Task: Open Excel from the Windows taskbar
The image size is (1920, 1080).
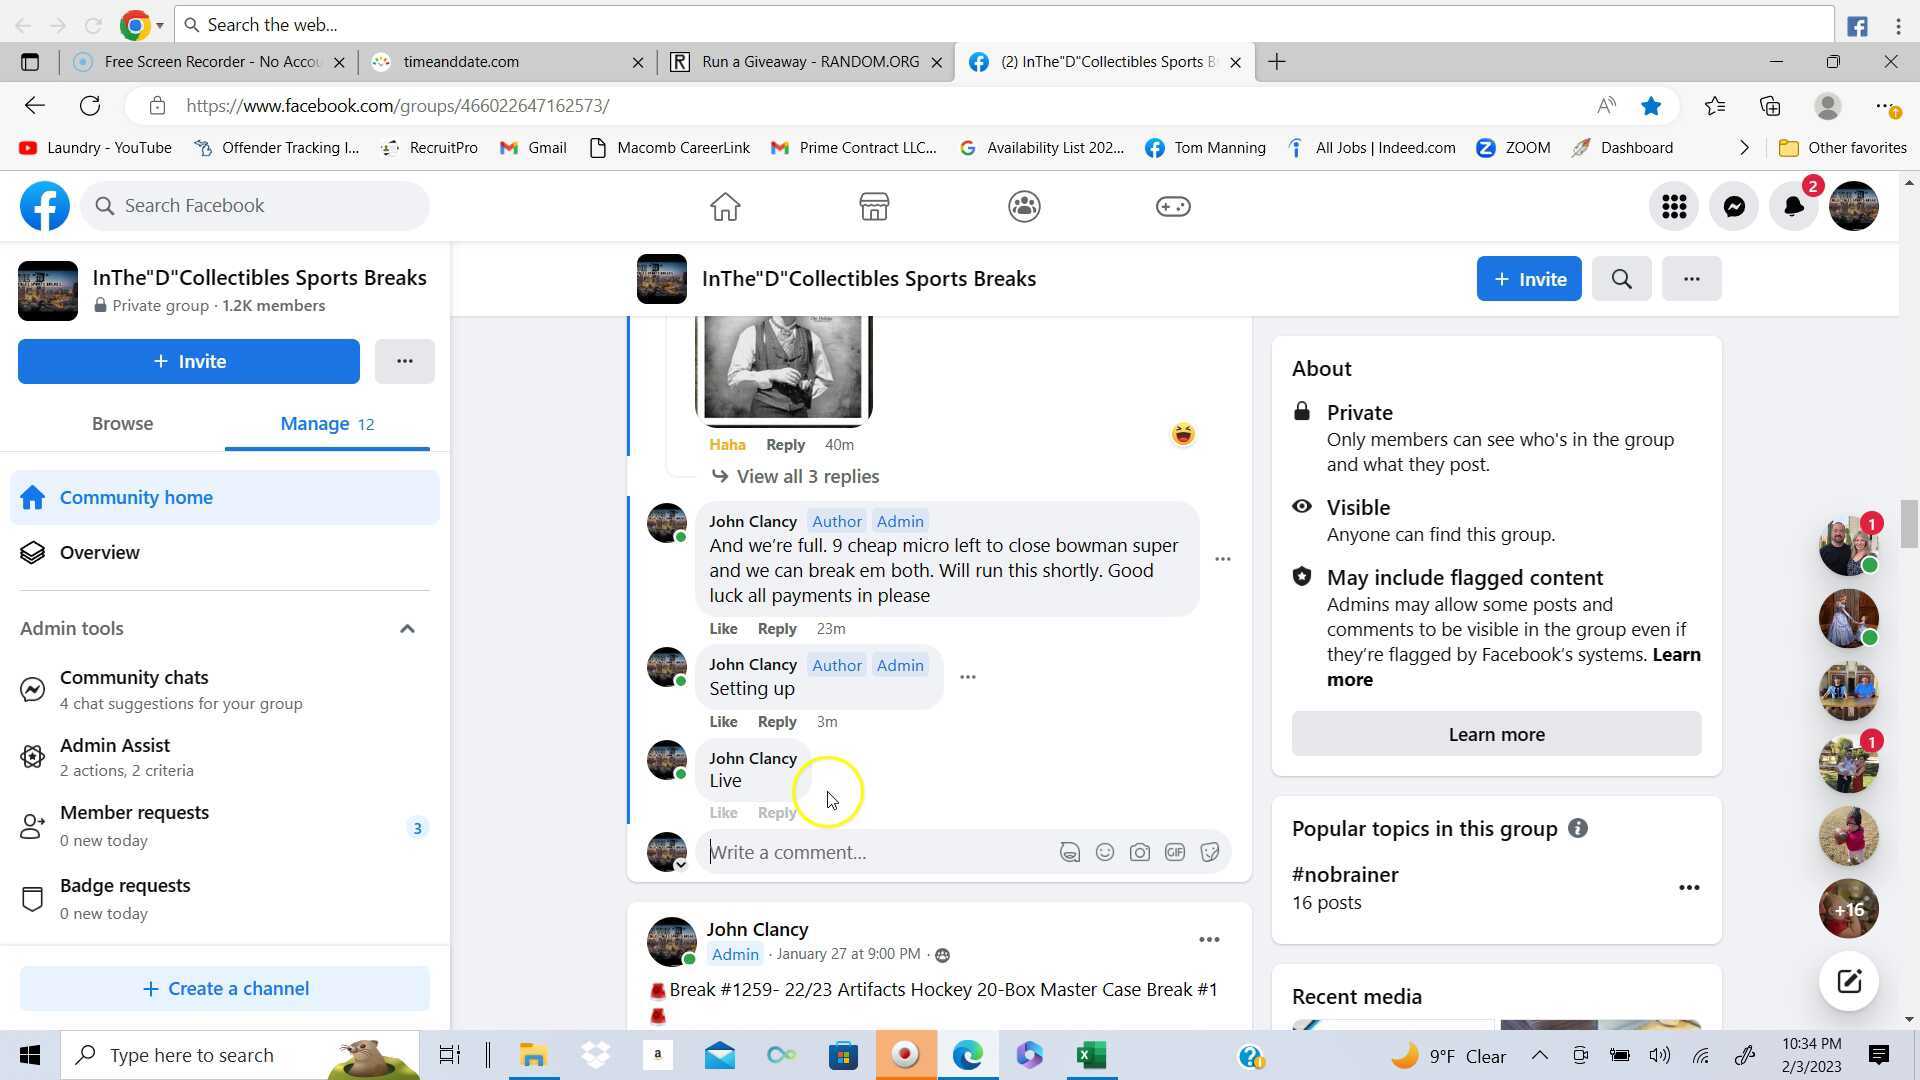Action: 1090,1056
